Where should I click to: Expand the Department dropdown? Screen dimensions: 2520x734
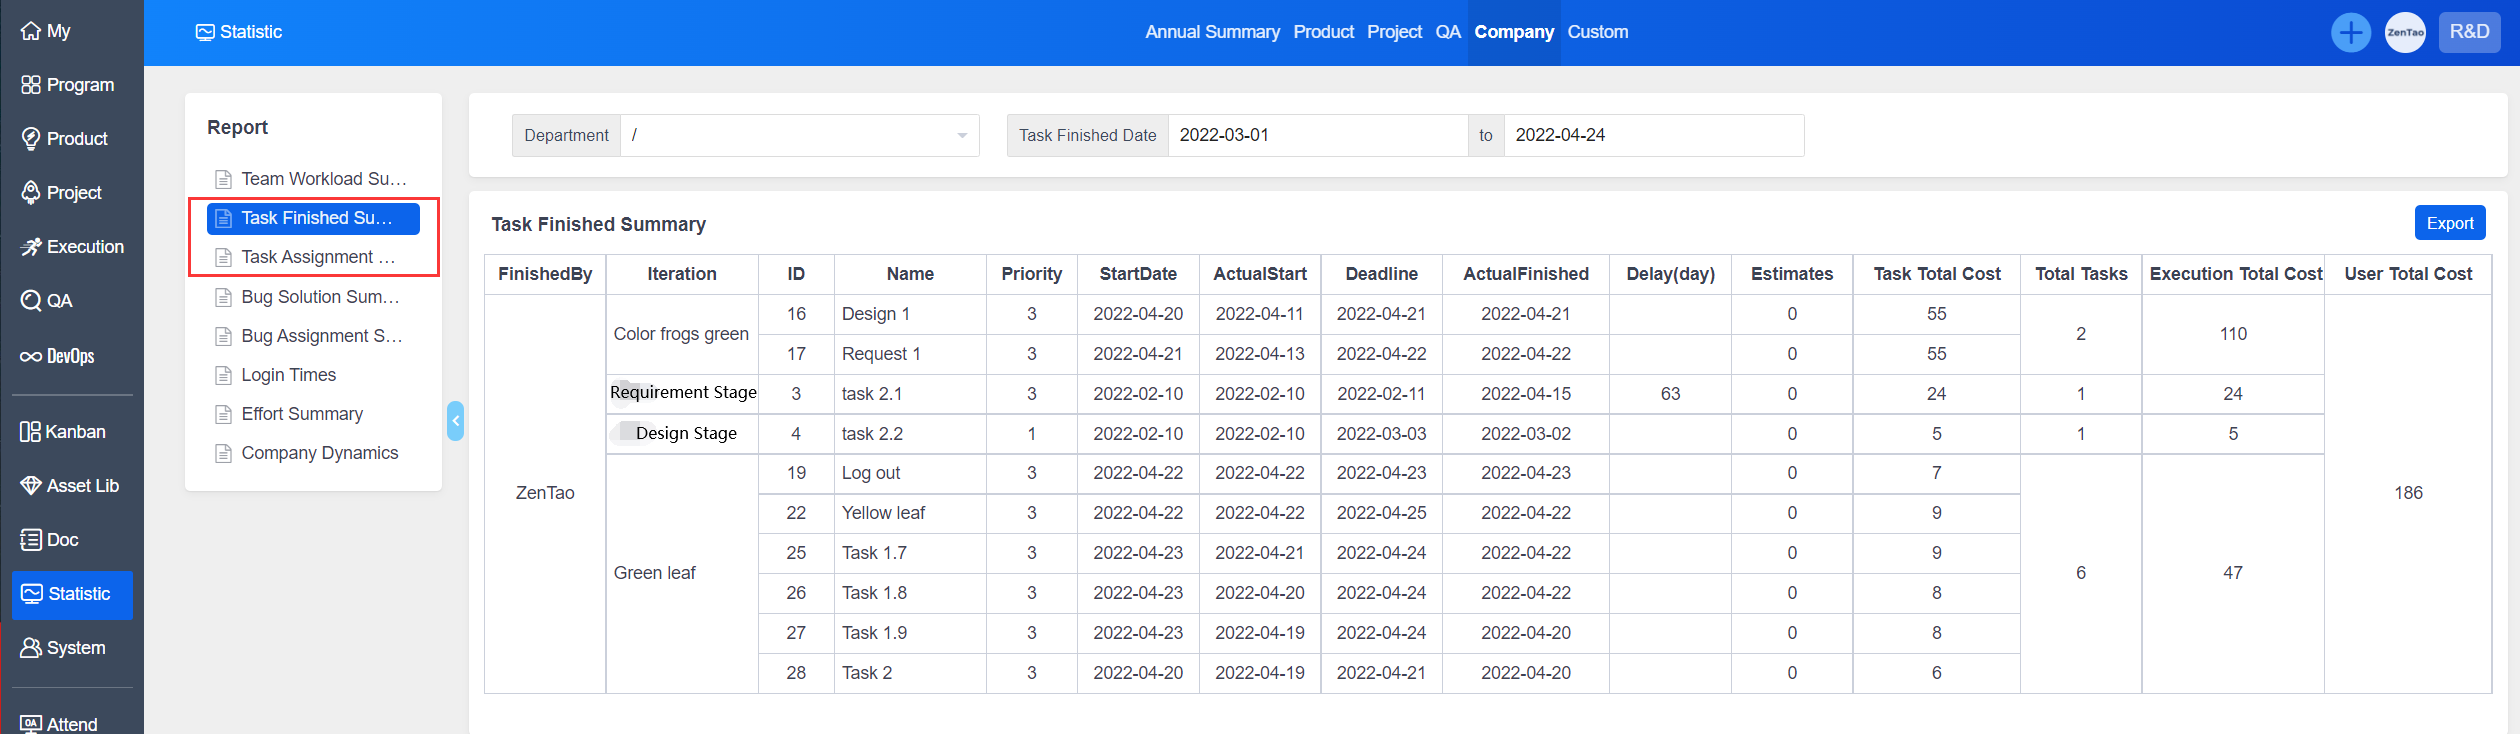coord(799,136)
